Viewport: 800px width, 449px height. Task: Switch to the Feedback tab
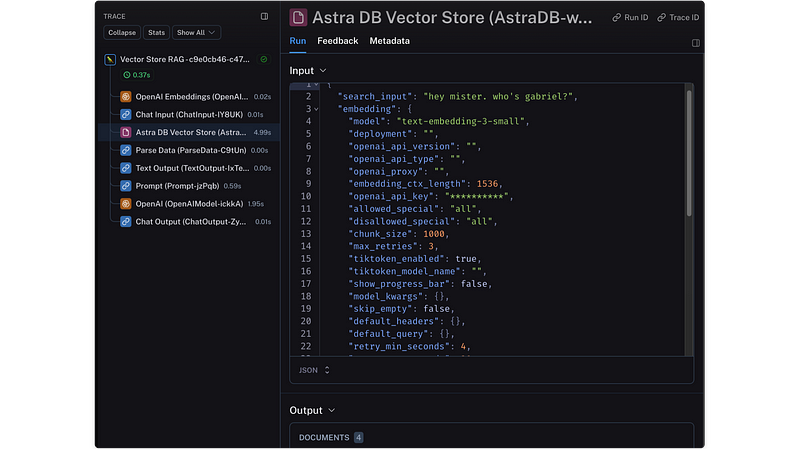[x=337, y=42]
